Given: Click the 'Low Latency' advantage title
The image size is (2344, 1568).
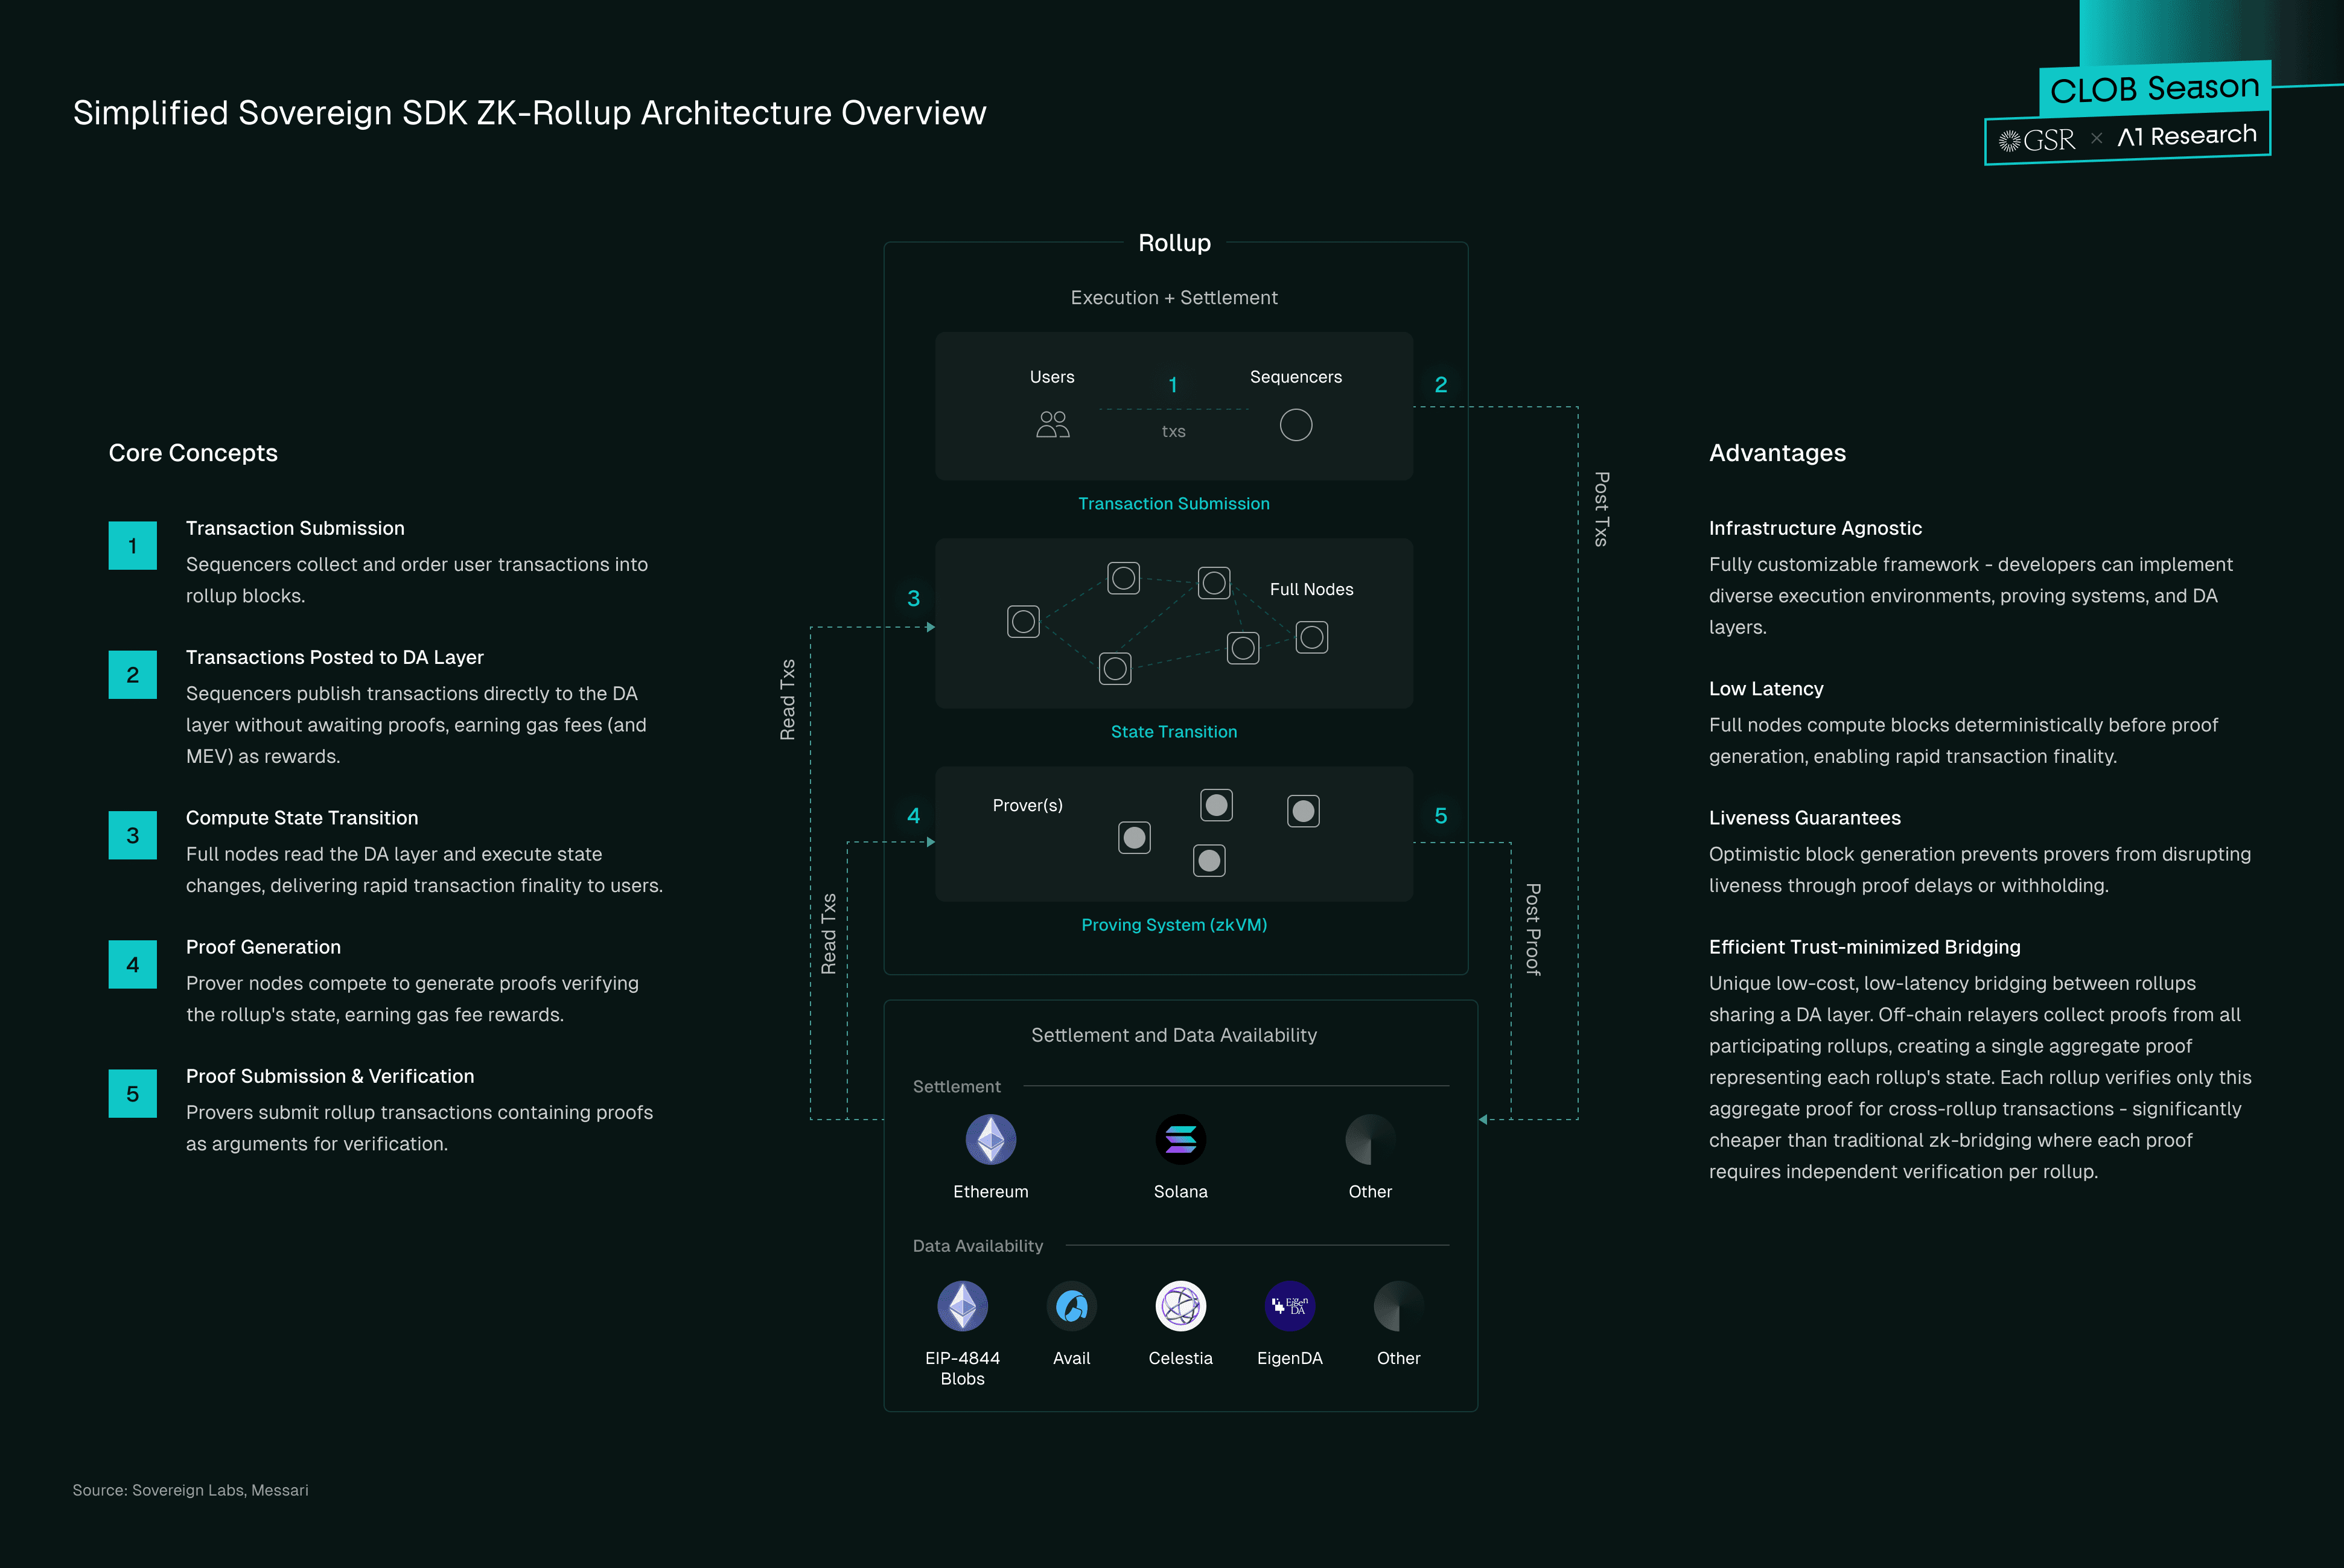Looking at the screenshot, I should coord(1766,689).
